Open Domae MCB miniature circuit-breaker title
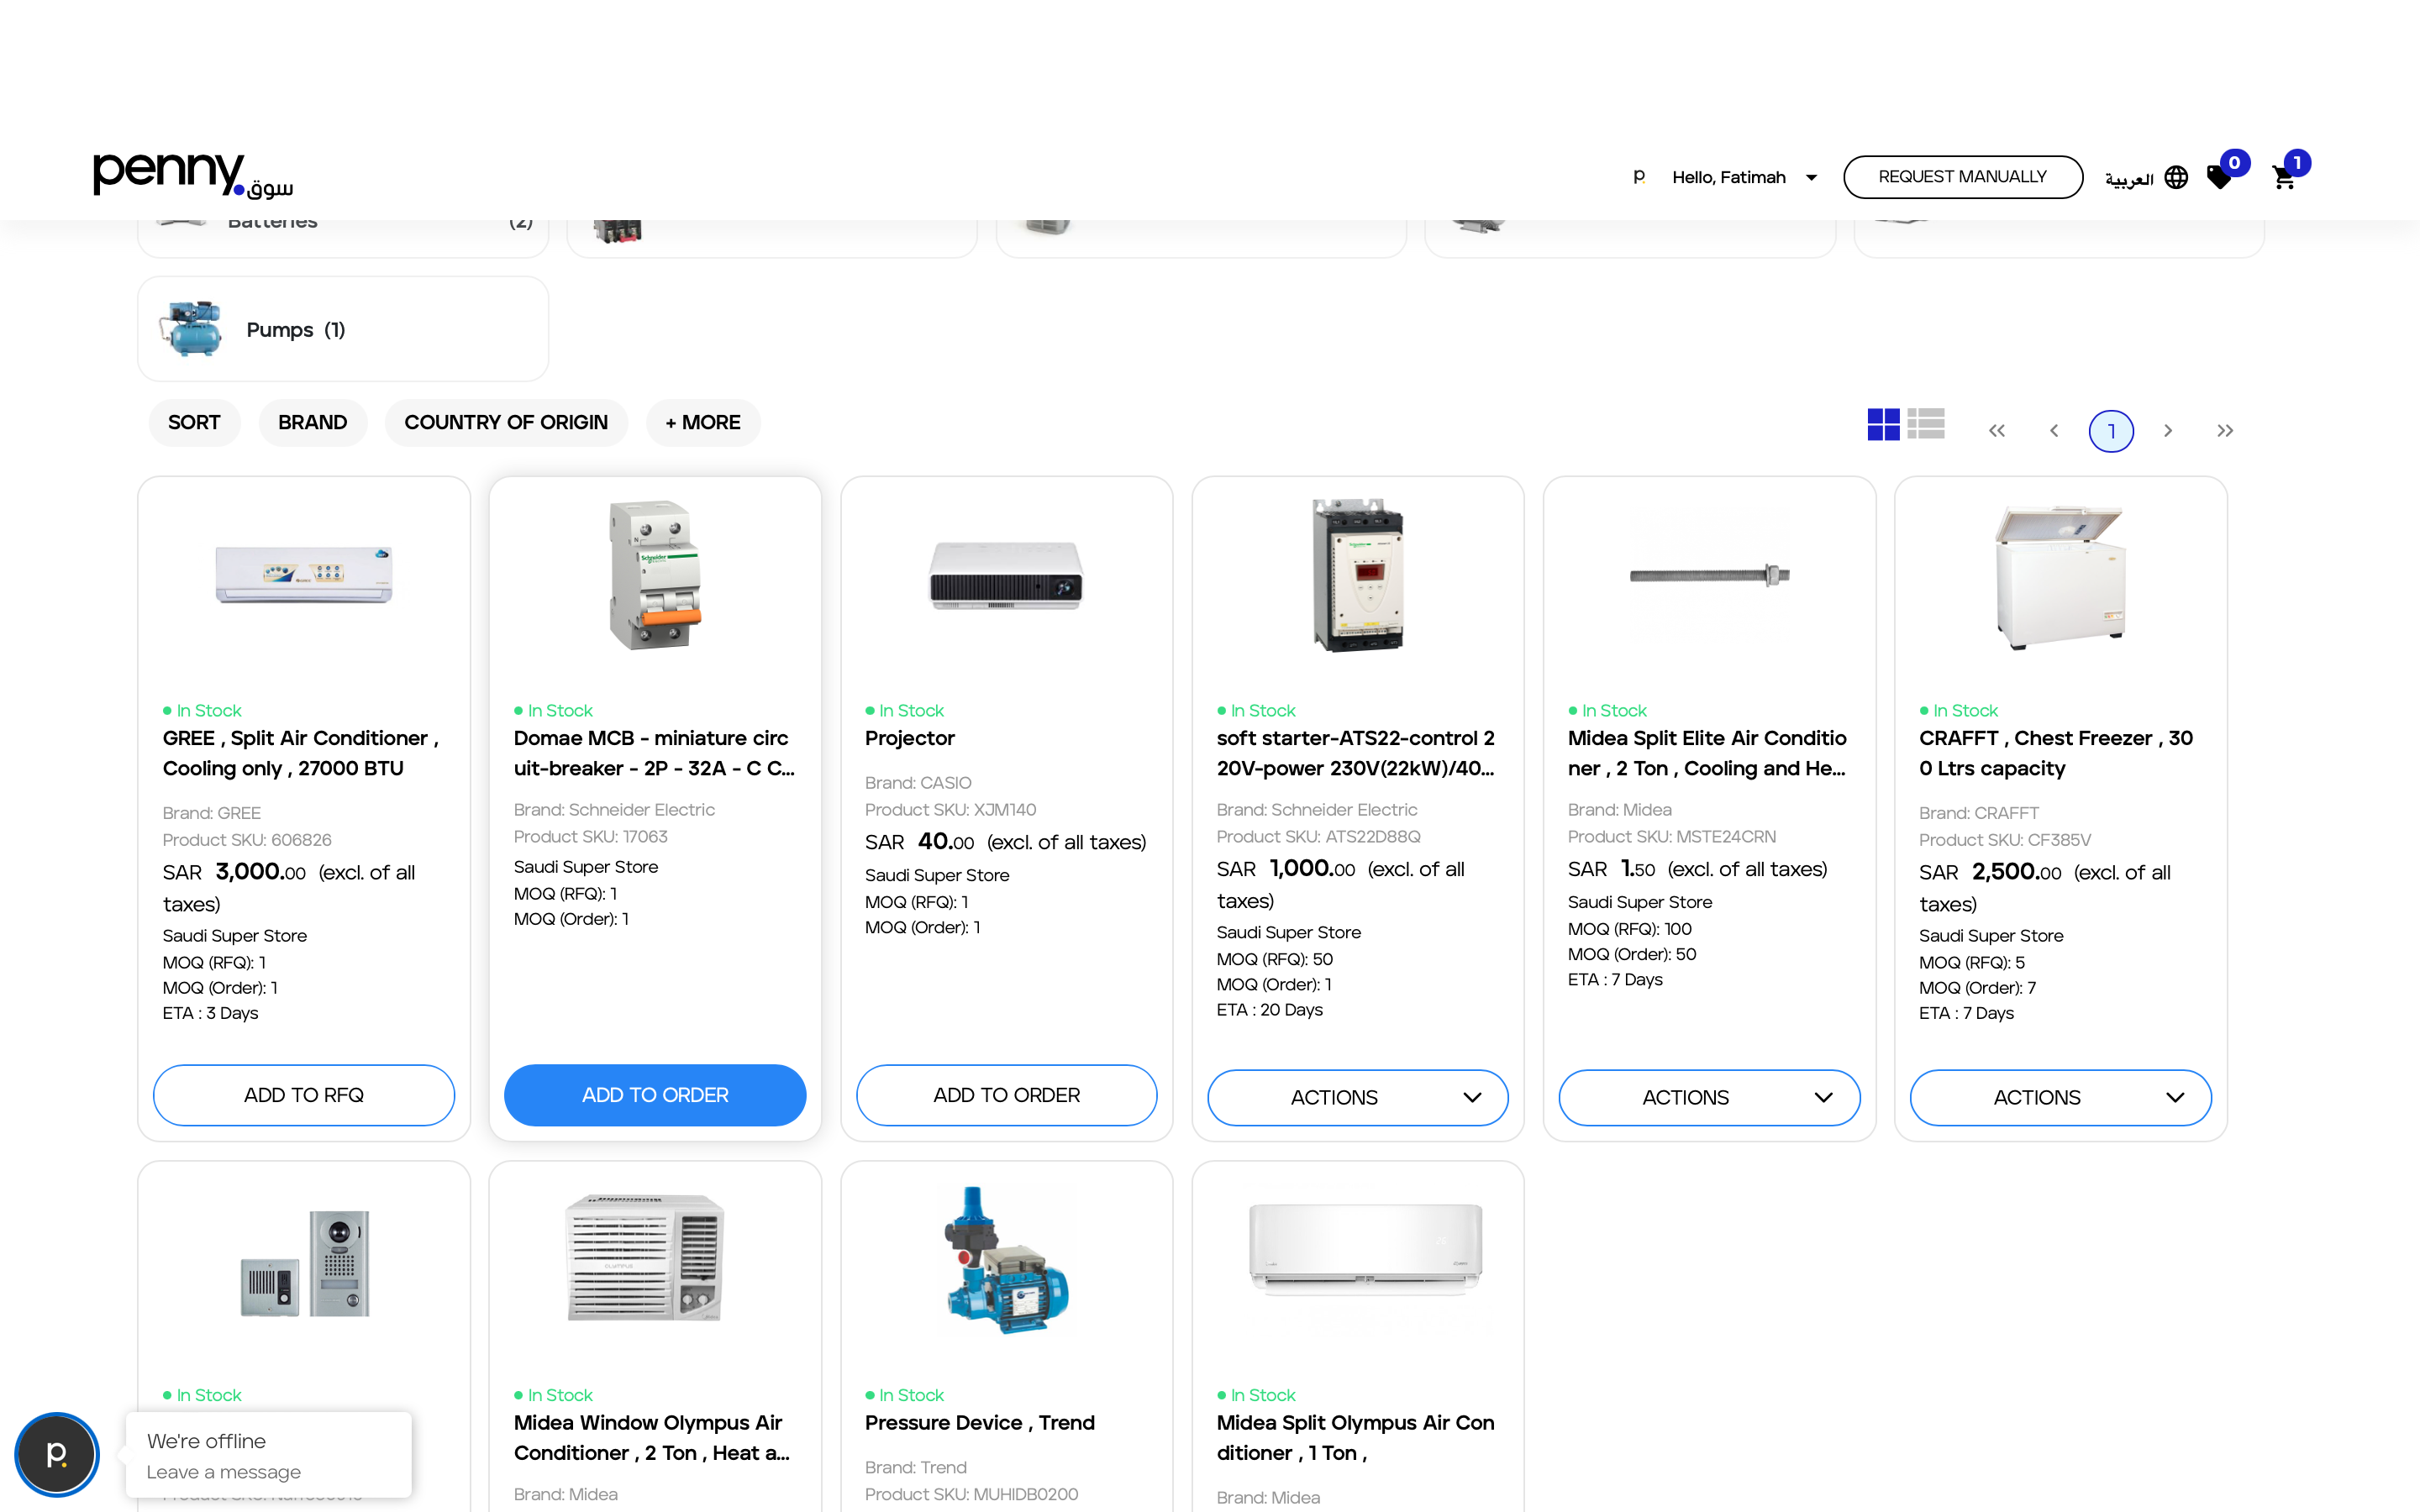This screenshot has height=1512, width=2420. (654, 753)
